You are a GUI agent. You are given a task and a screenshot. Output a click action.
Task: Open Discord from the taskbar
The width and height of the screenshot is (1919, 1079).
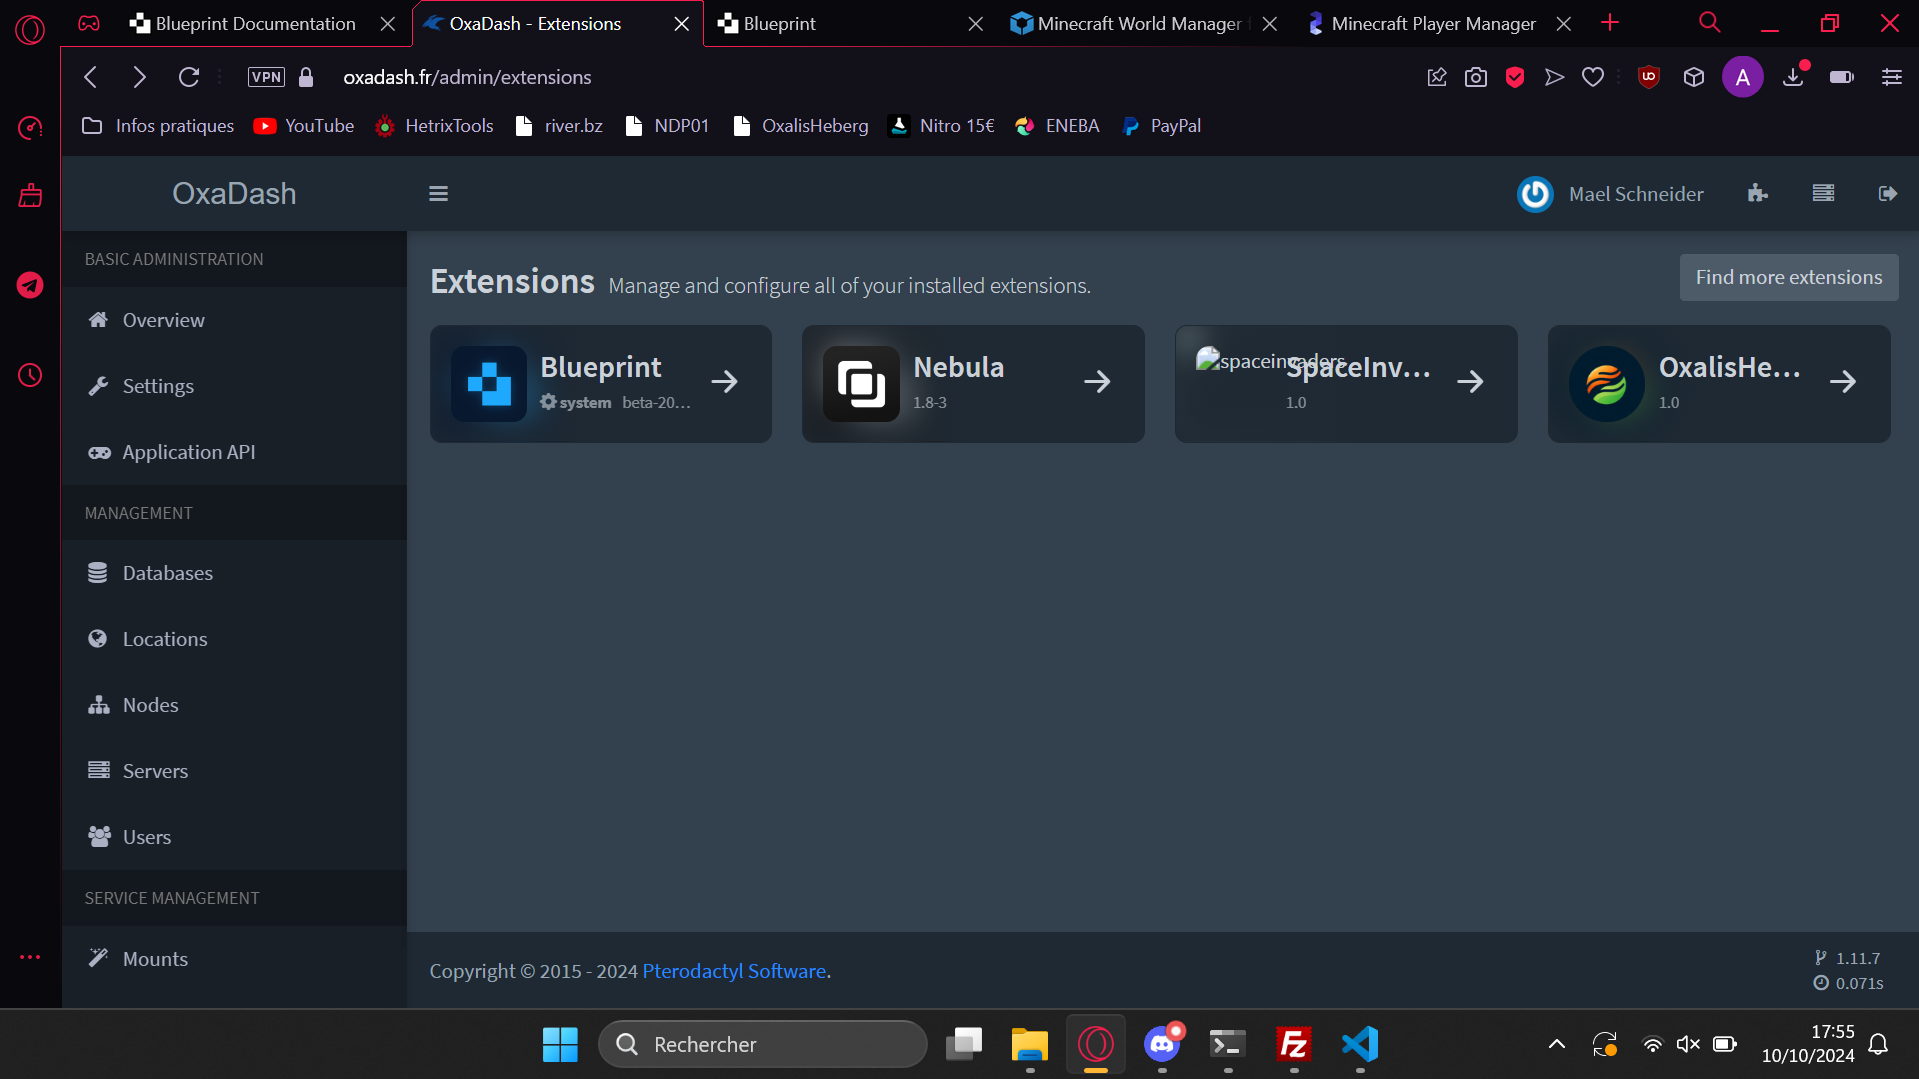[x=1162, y=1045]
